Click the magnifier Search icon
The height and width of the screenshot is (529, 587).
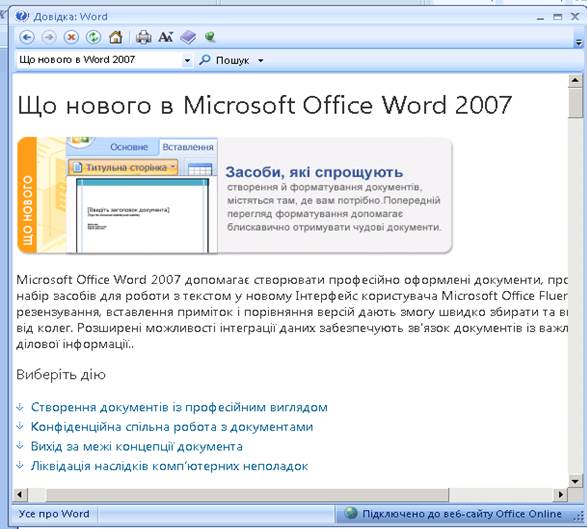(x=205, y=60)
